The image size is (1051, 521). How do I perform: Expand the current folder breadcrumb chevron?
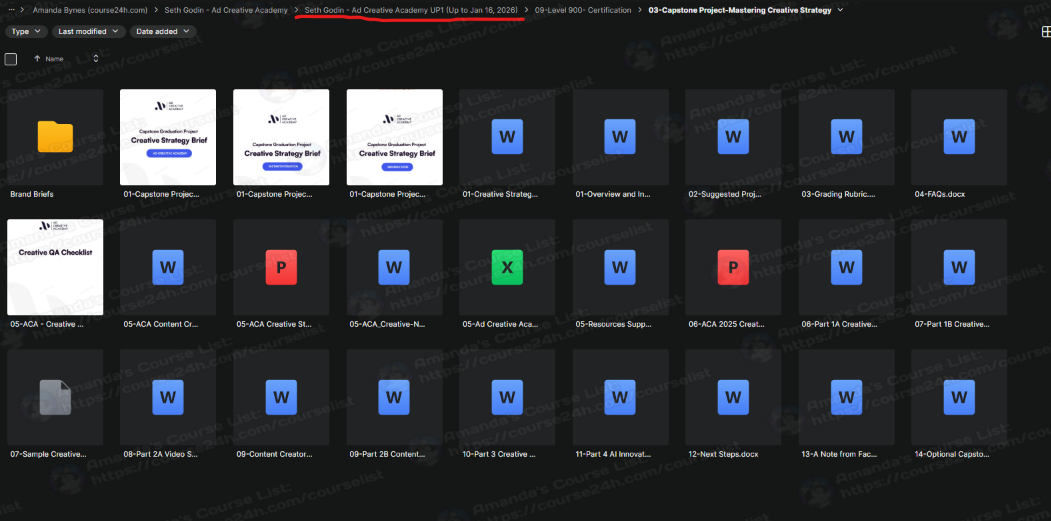pos(840,10)
